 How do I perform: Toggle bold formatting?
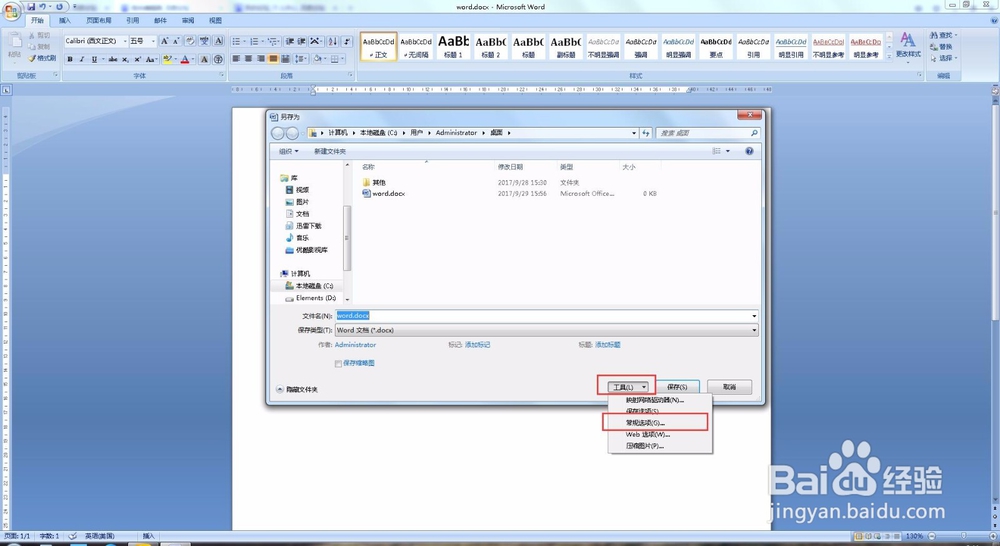[70, 59]
